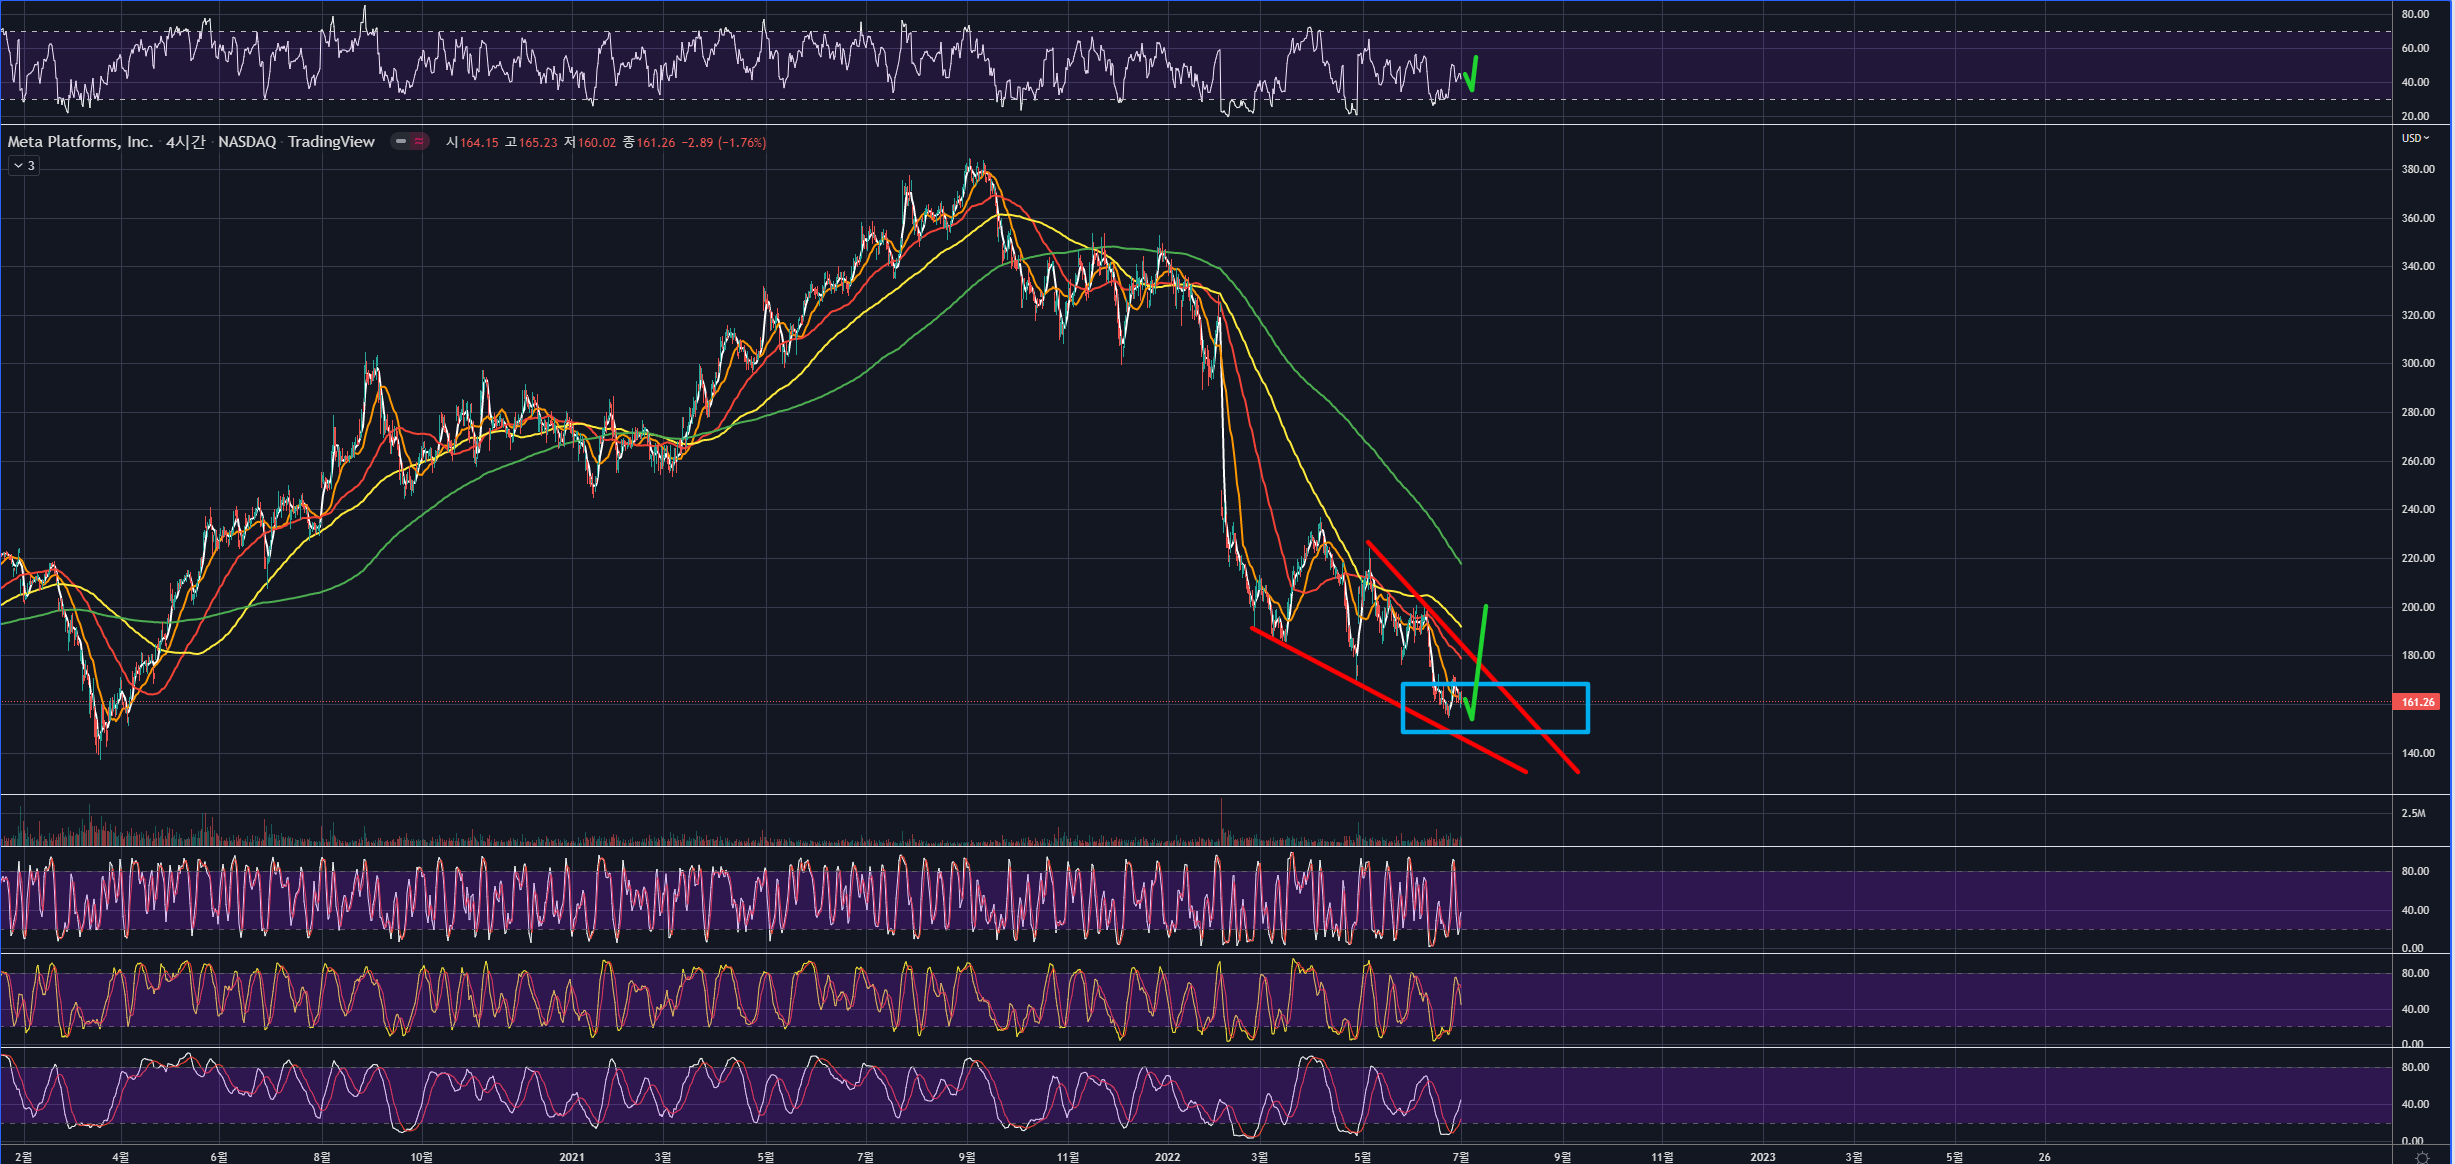Open the USD currency dropdown

pos(2415,138)
